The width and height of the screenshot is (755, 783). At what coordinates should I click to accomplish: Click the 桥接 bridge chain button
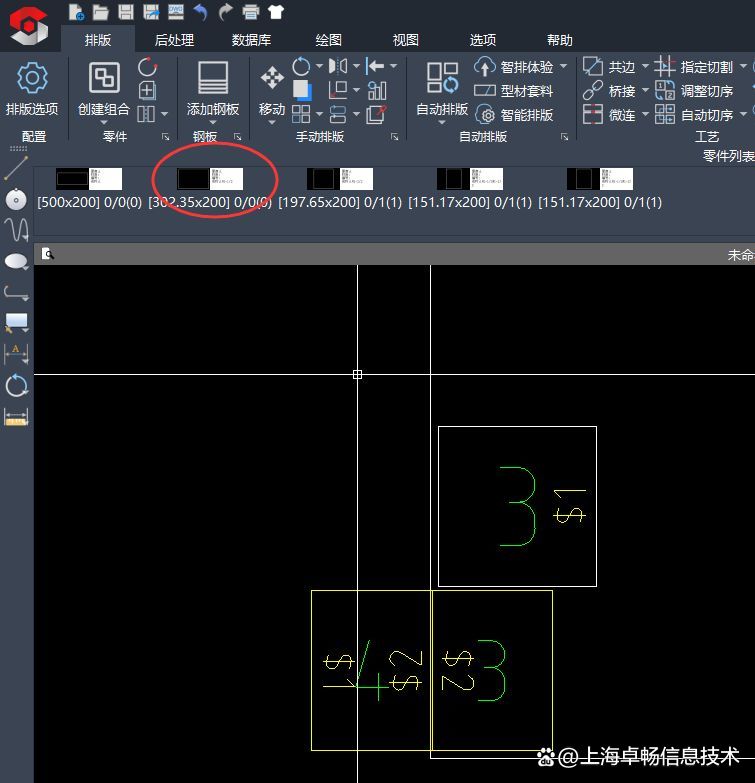609,91
